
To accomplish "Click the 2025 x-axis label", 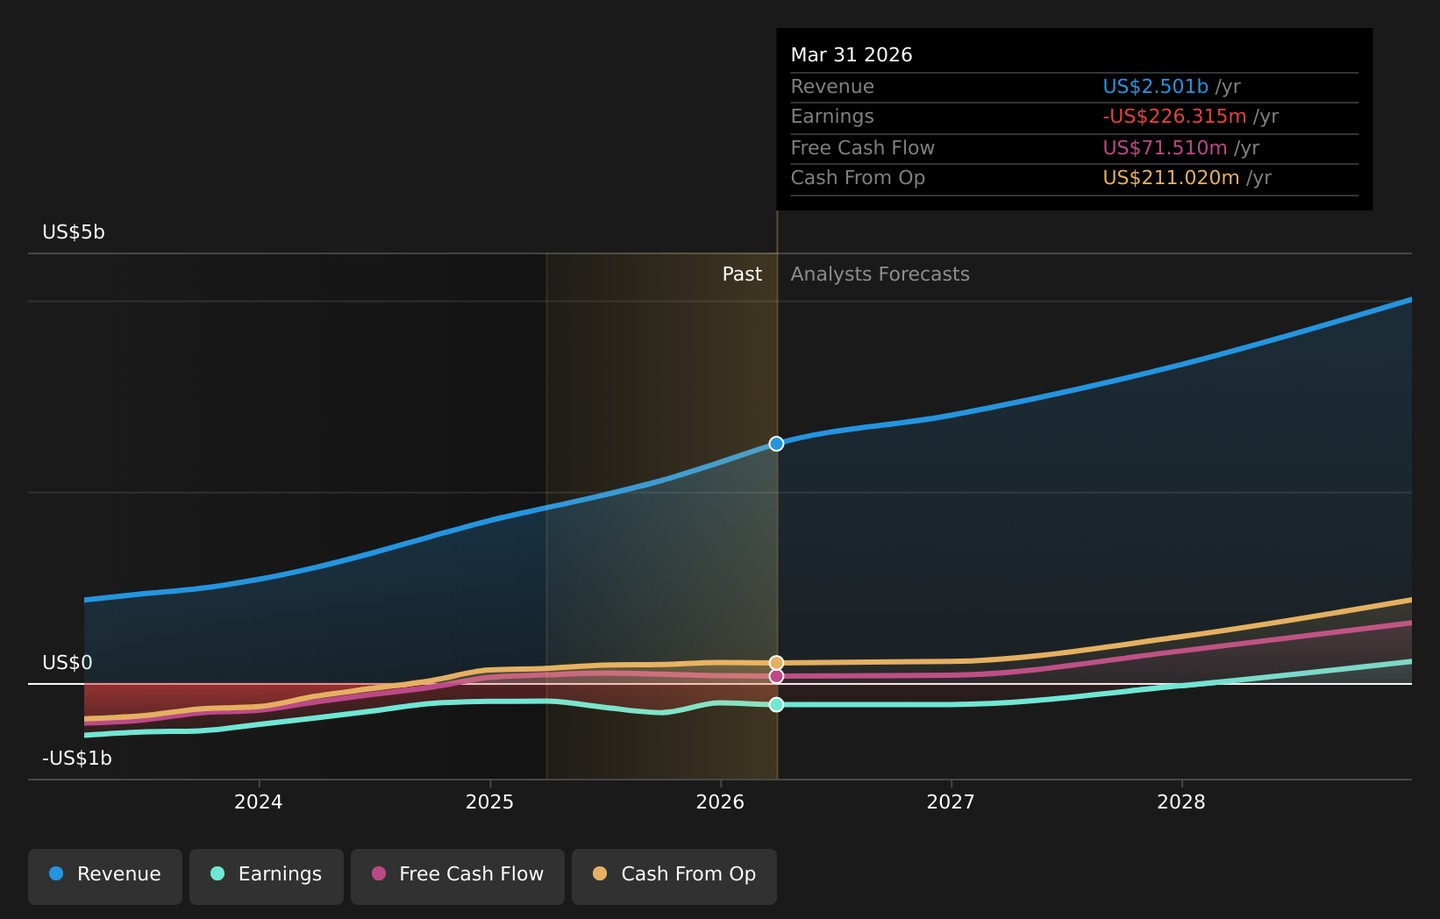I will pyautogui.click(x=489, y=802).
